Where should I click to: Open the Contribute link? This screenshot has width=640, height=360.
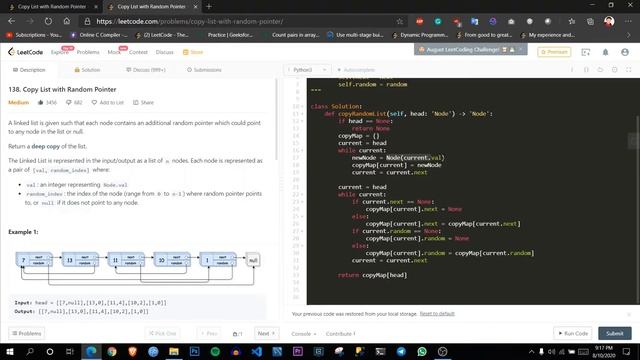click(x=340, y=334)
